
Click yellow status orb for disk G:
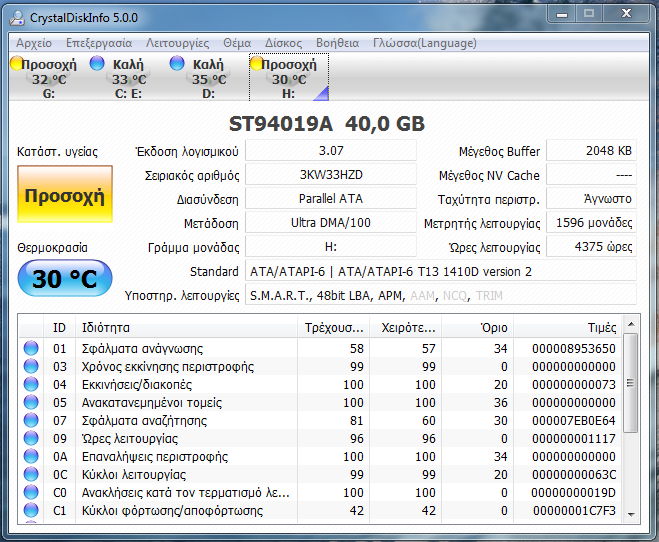tap(17, 64)
